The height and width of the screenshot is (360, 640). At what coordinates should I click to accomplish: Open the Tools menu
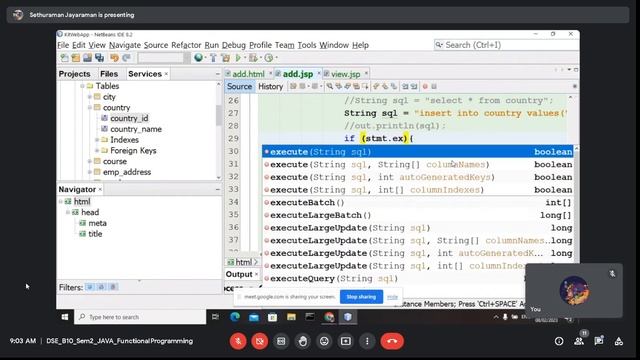[307, 45]
